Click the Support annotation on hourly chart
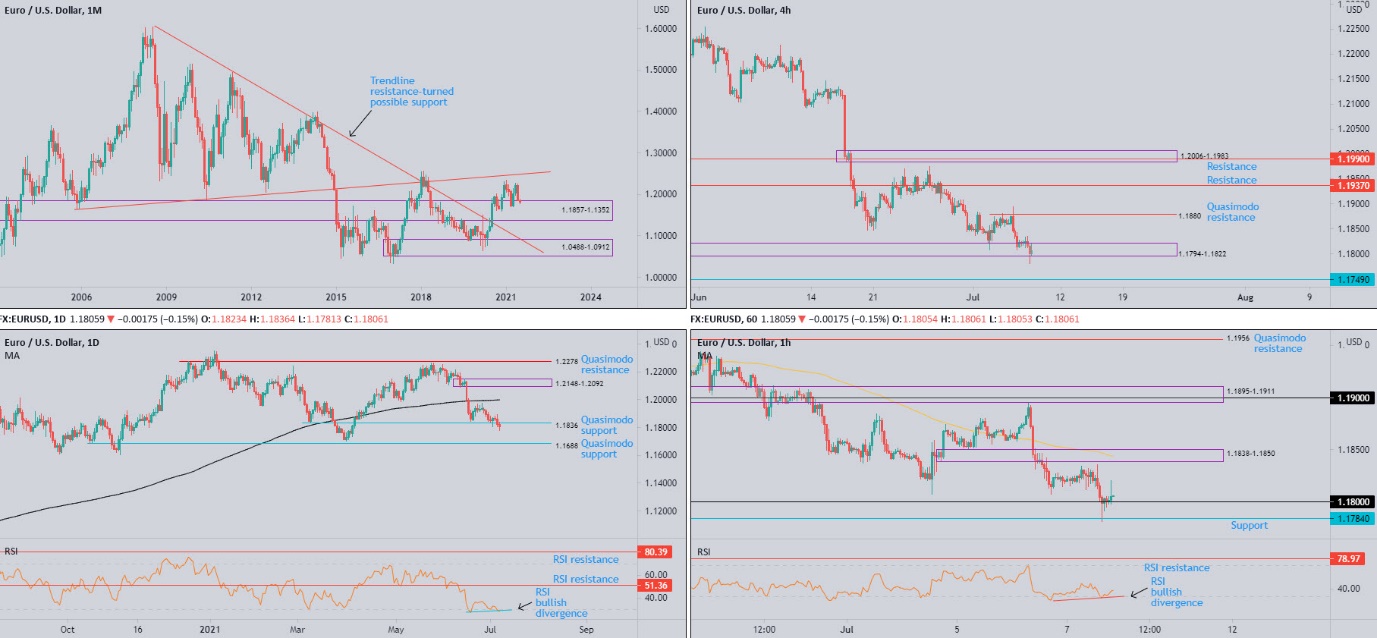Image resolution: width=1377 pixels, height=638 pixels. (1249, 526)
